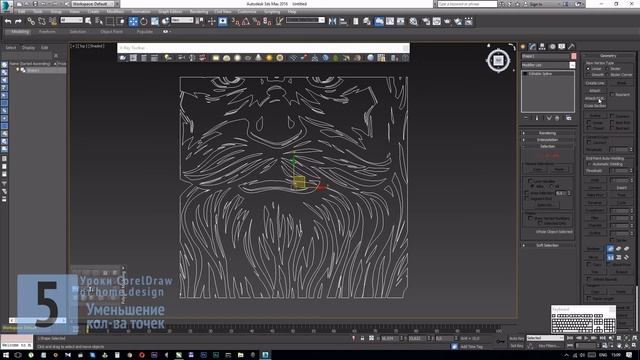Open Scene Explorer Display menu
Viewport: 640px width, 360px height.
(28, 48)
